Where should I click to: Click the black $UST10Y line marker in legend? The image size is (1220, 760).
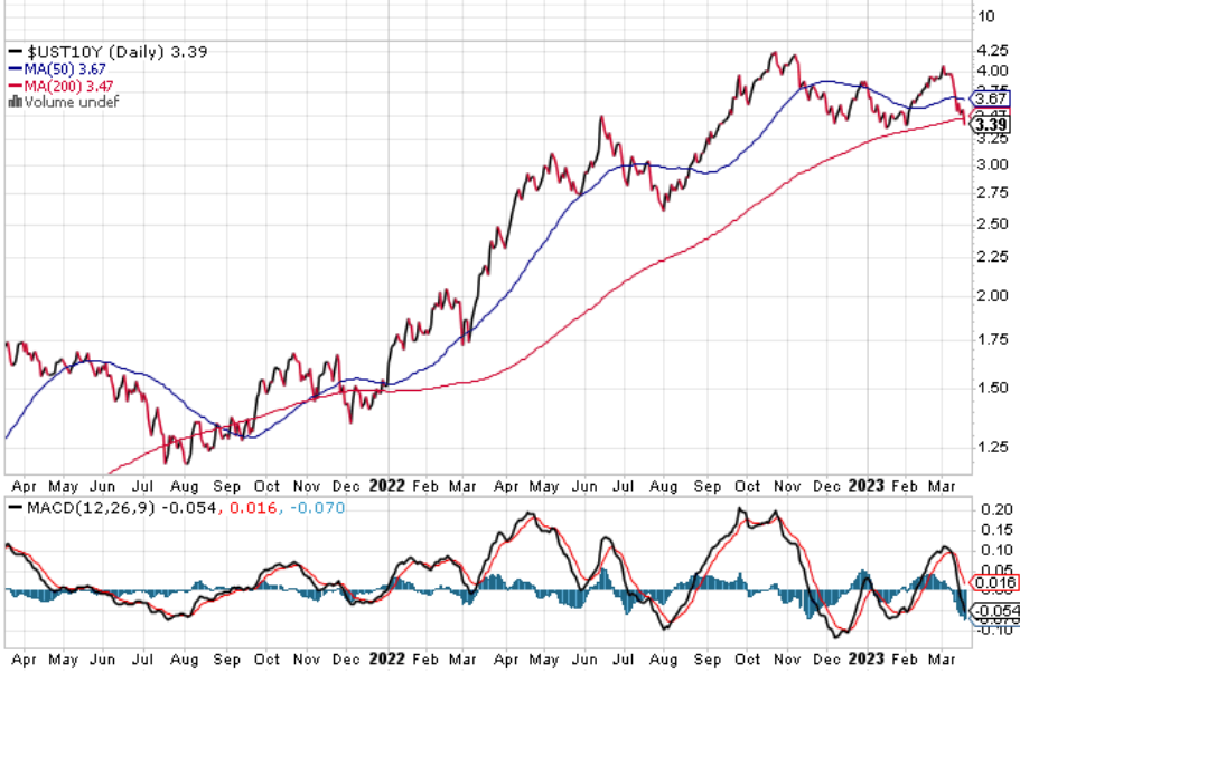(x=14, y=52)
